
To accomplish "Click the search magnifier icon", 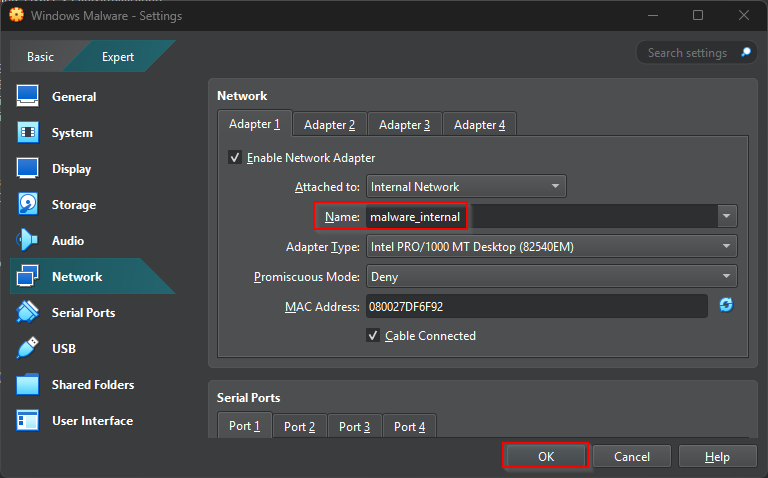I will 746,52.
